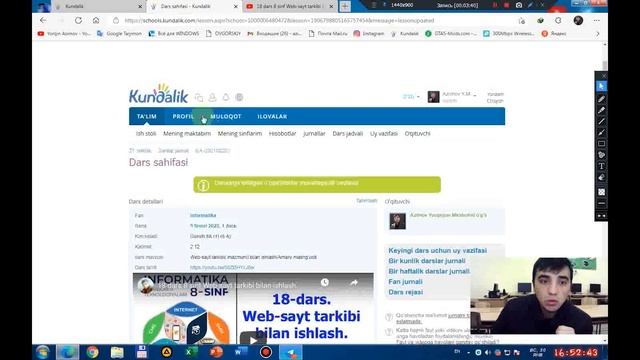Click the Windows Start button
The image size is (640, 360).
click(x=42, y=352)
